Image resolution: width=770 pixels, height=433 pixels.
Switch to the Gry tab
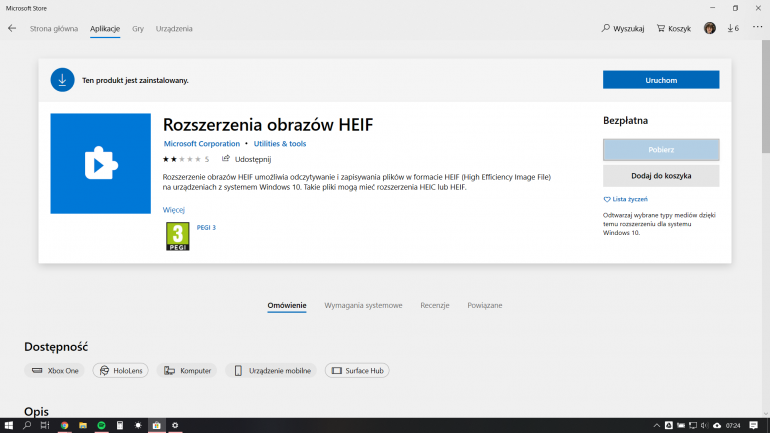pos(138,28)
